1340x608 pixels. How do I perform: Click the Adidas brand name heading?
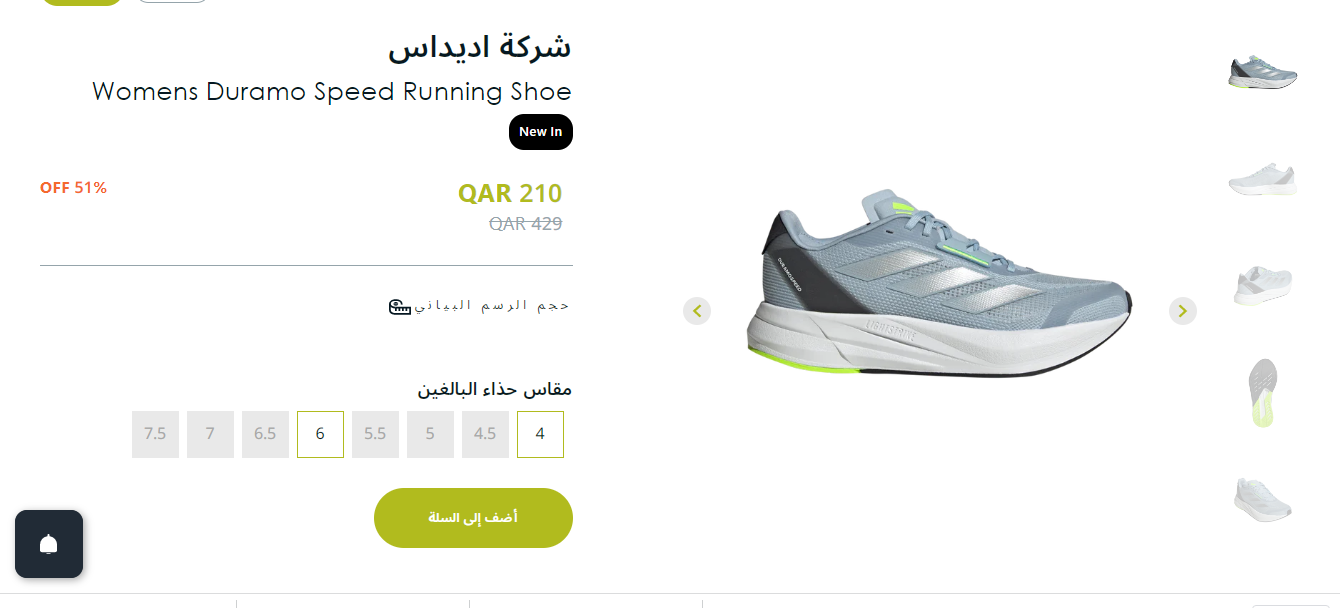480,46
